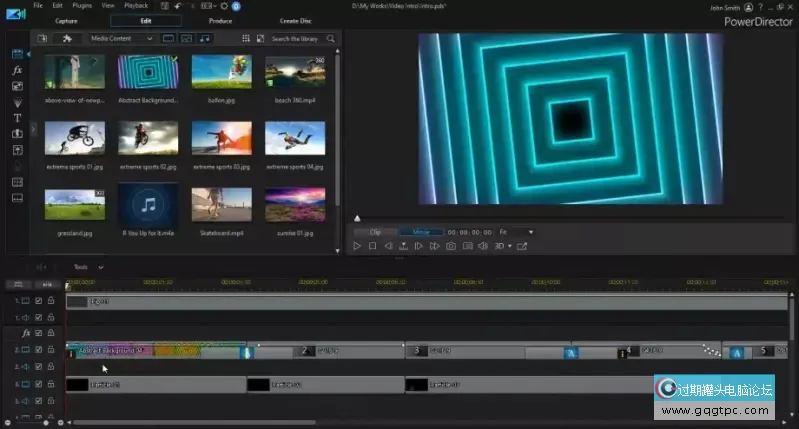The height and width of the screenshot is (429, 799).
Task: Open the Media Content dropdown
Action: click(122, 38)
